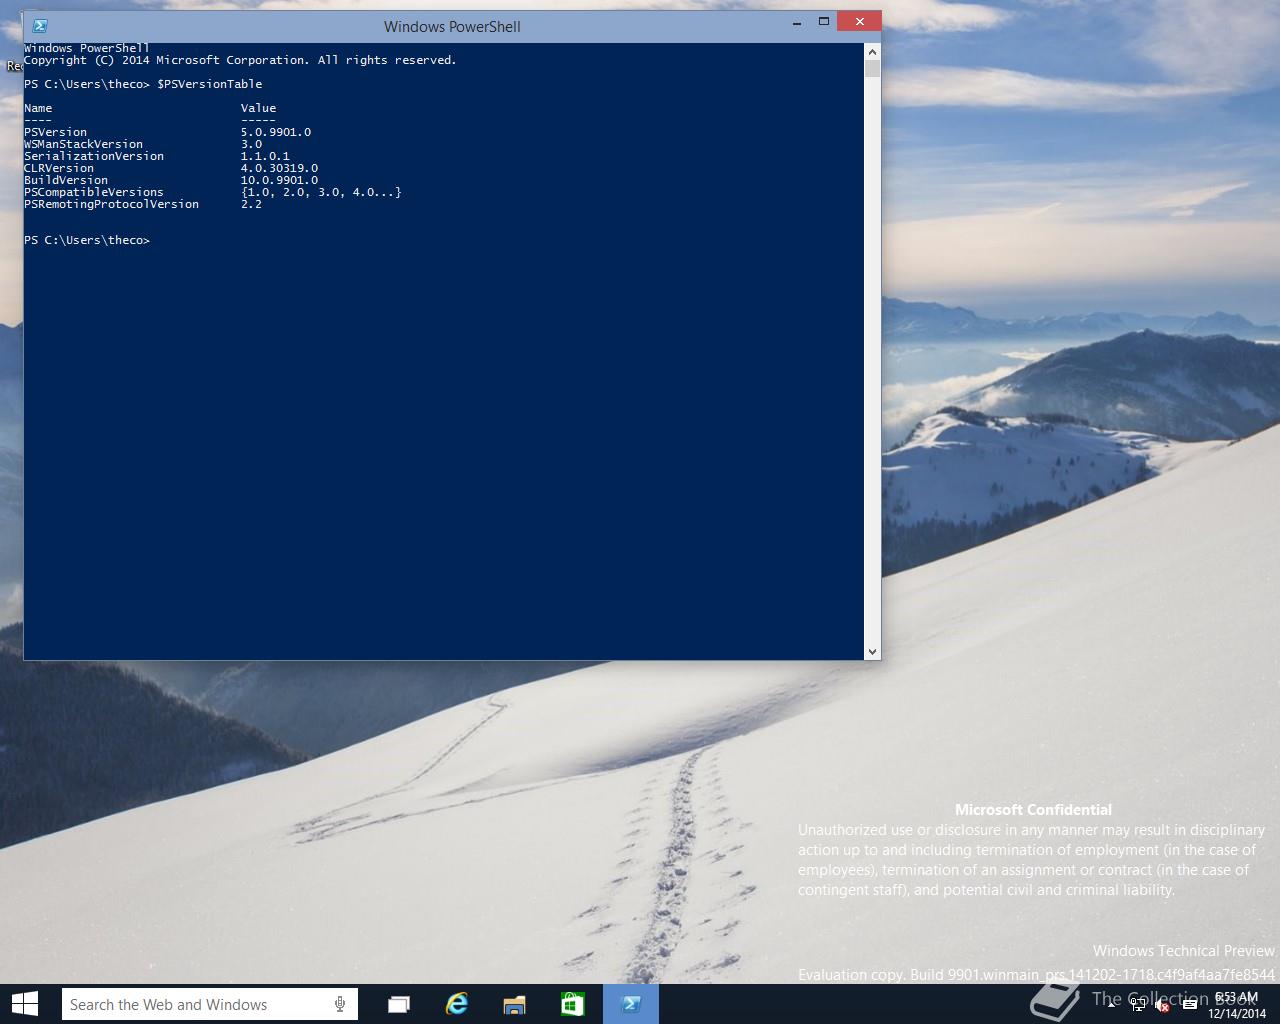Click the Search the Web and Windows box
This screenshot has height=1024, width=1280.
[209, 1004]
